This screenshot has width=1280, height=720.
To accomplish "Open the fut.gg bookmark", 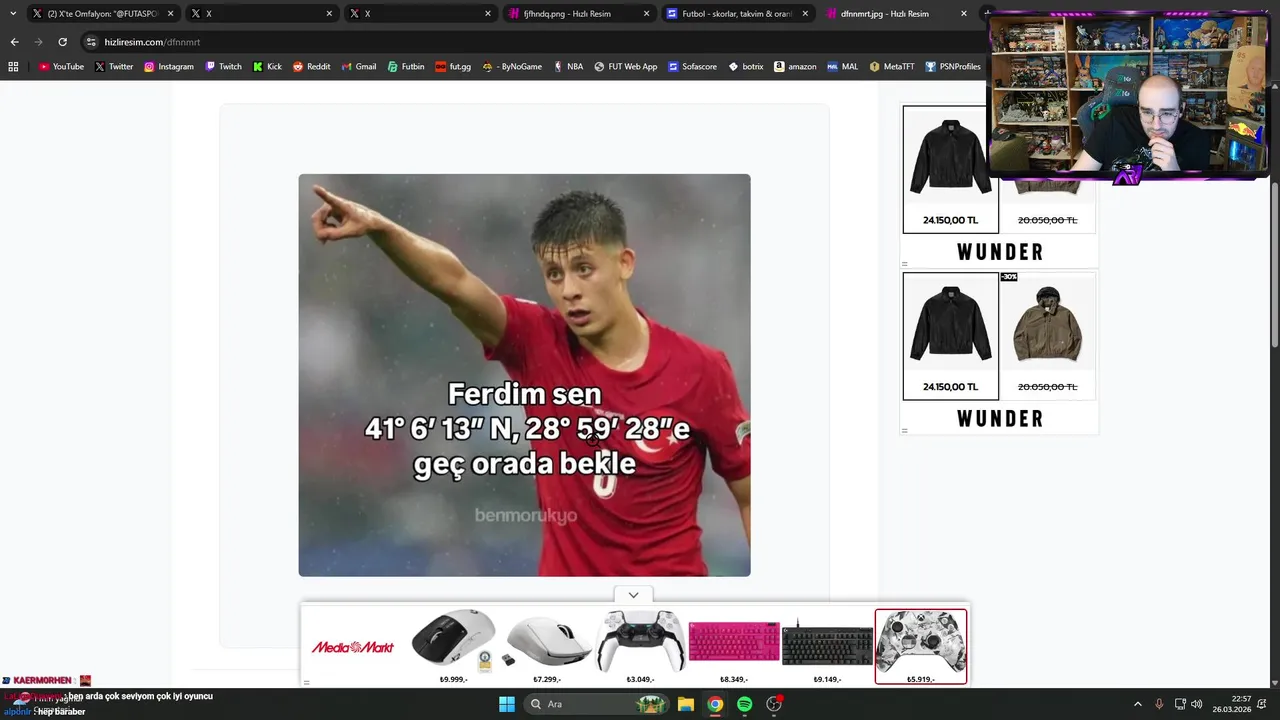I will click(453, 67).
